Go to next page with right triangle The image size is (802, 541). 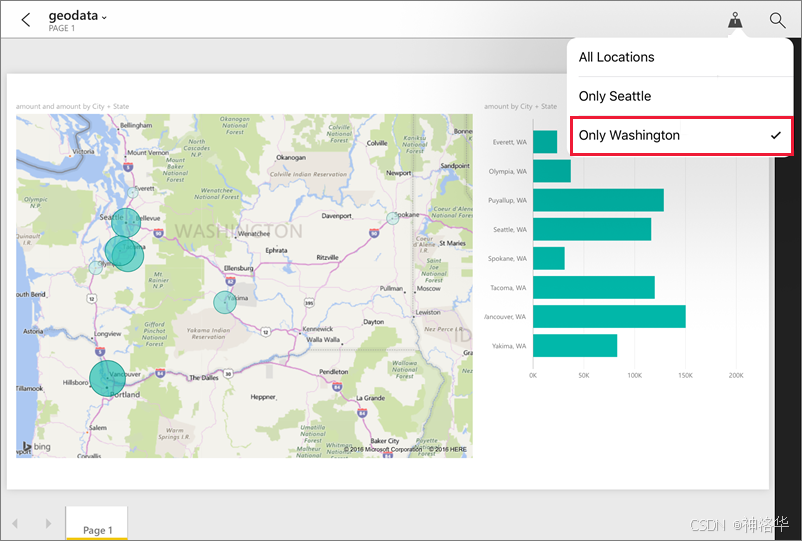click(x=48, y=523)
